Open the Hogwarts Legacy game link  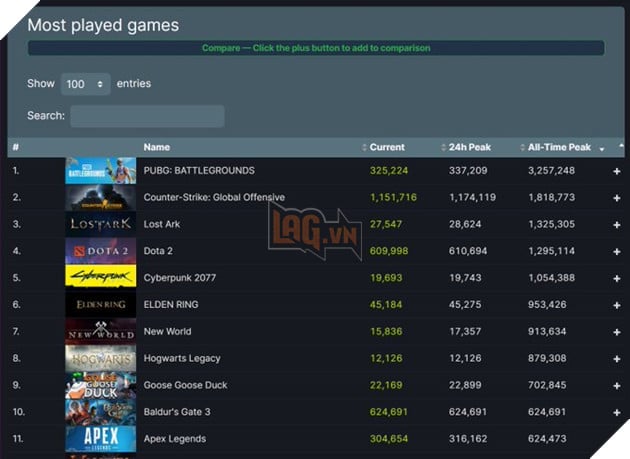click(x=182, y=358)
